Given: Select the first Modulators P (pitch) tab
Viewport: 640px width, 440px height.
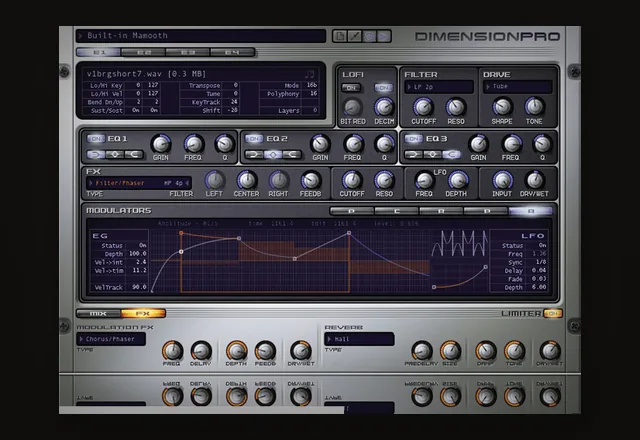Looking at the screenshot, I should click(351, 211).
